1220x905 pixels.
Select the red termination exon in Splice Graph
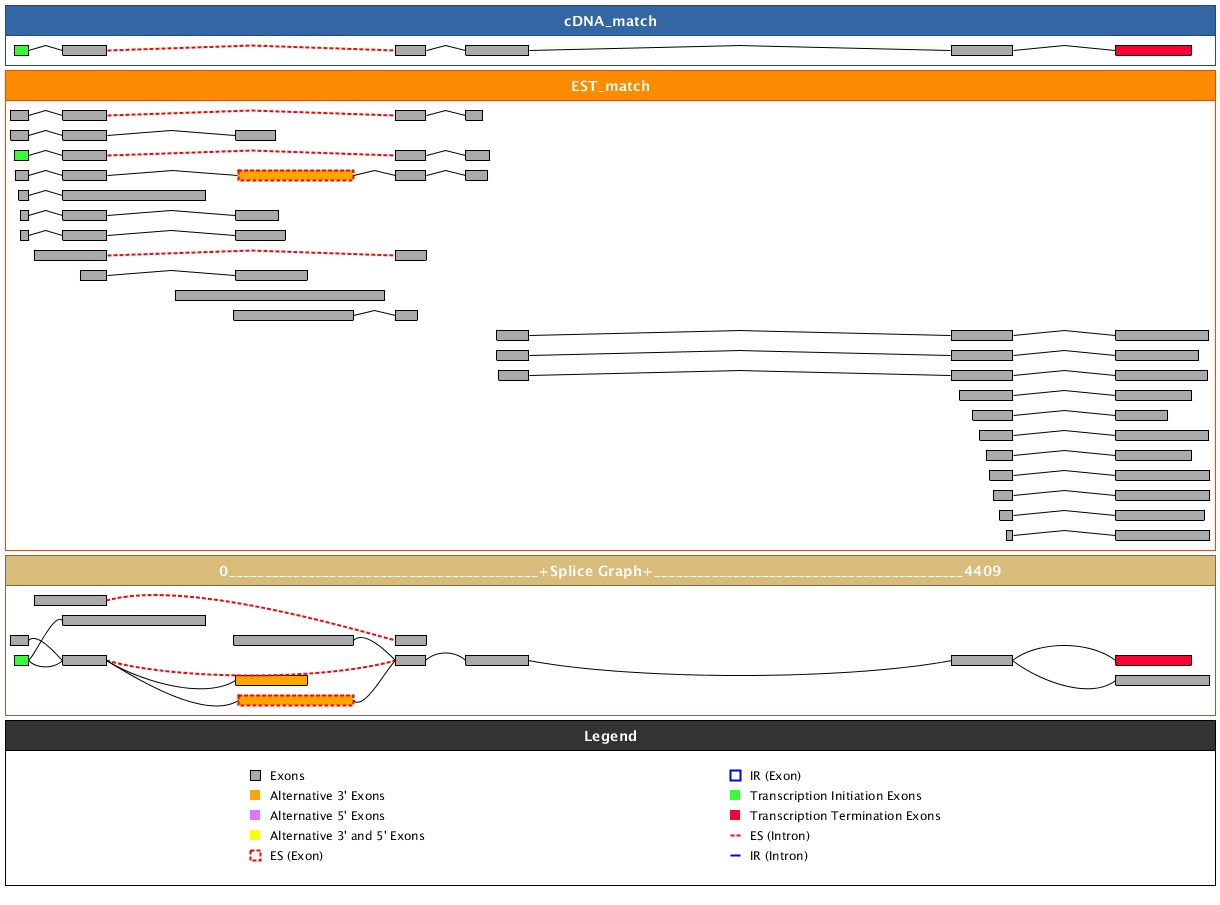click(1153, 660)
